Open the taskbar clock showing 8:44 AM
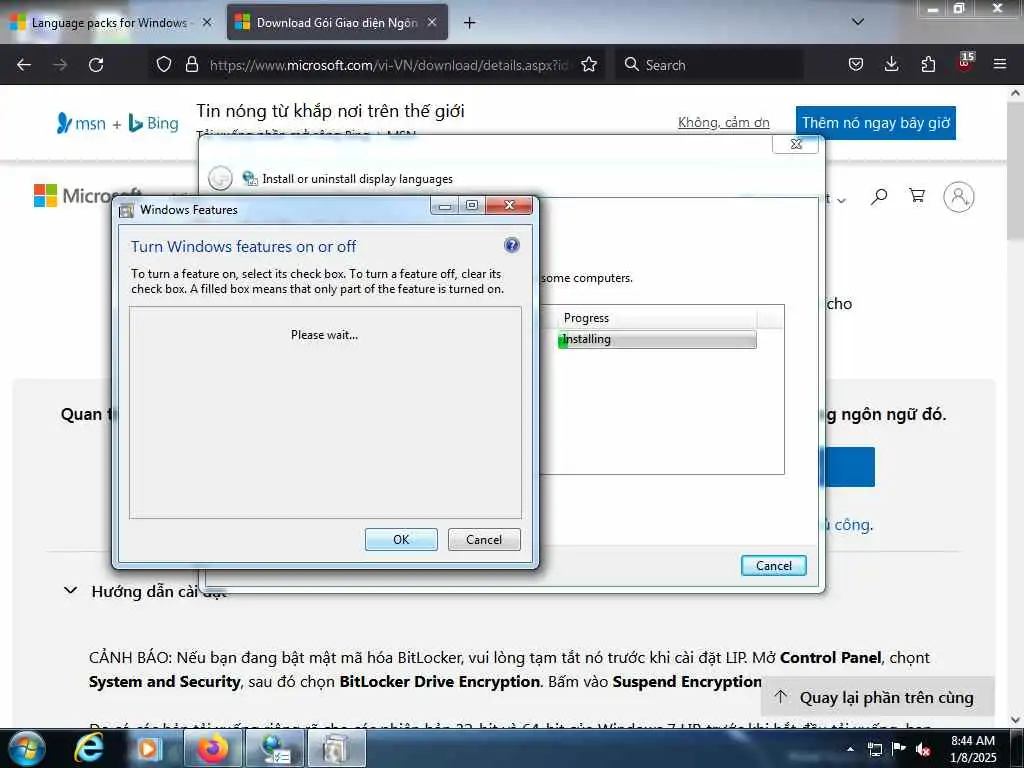 [973, 749]
